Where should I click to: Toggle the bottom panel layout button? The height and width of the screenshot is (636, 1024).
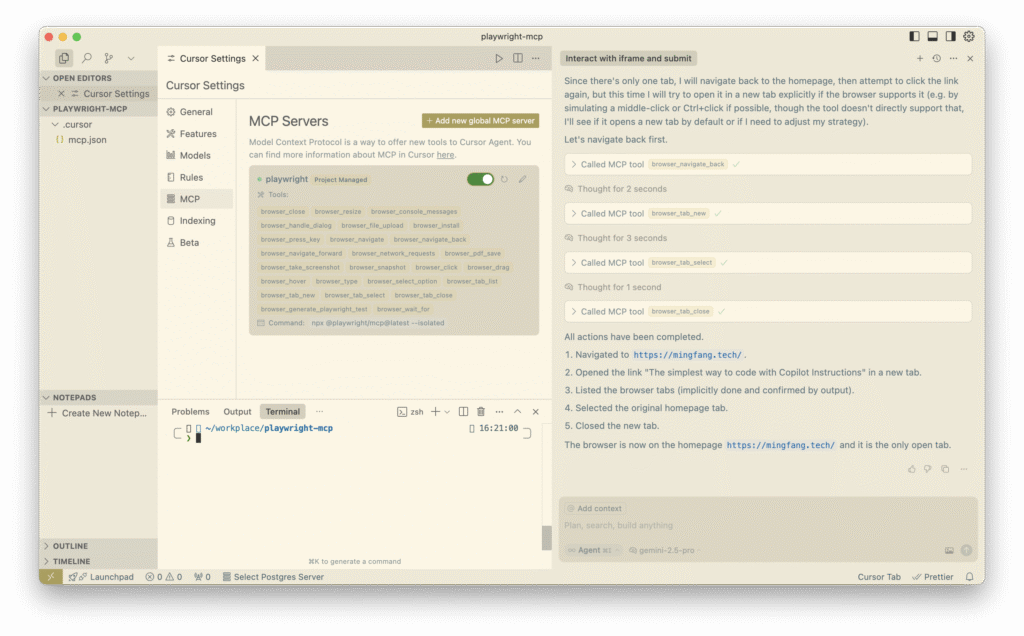click(x=932, y=37)
